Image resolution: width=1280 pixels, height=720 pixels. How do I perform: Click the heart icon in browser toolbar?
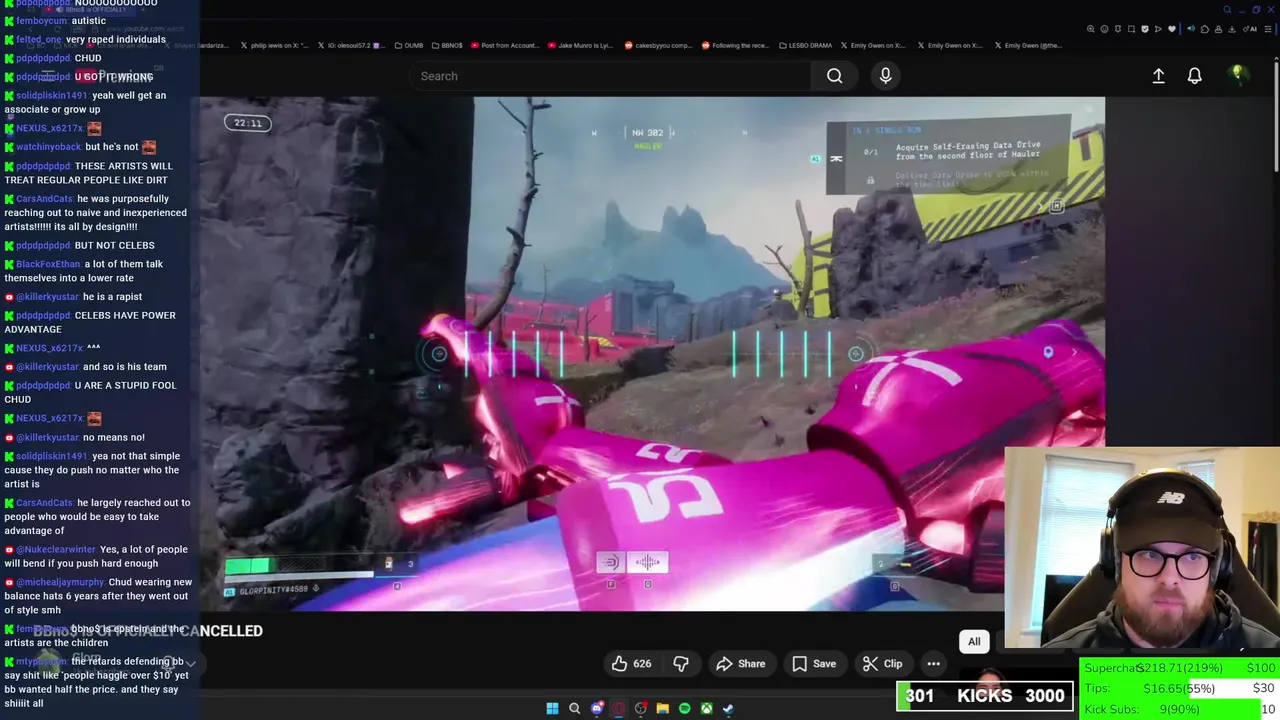click(1172, 29)
